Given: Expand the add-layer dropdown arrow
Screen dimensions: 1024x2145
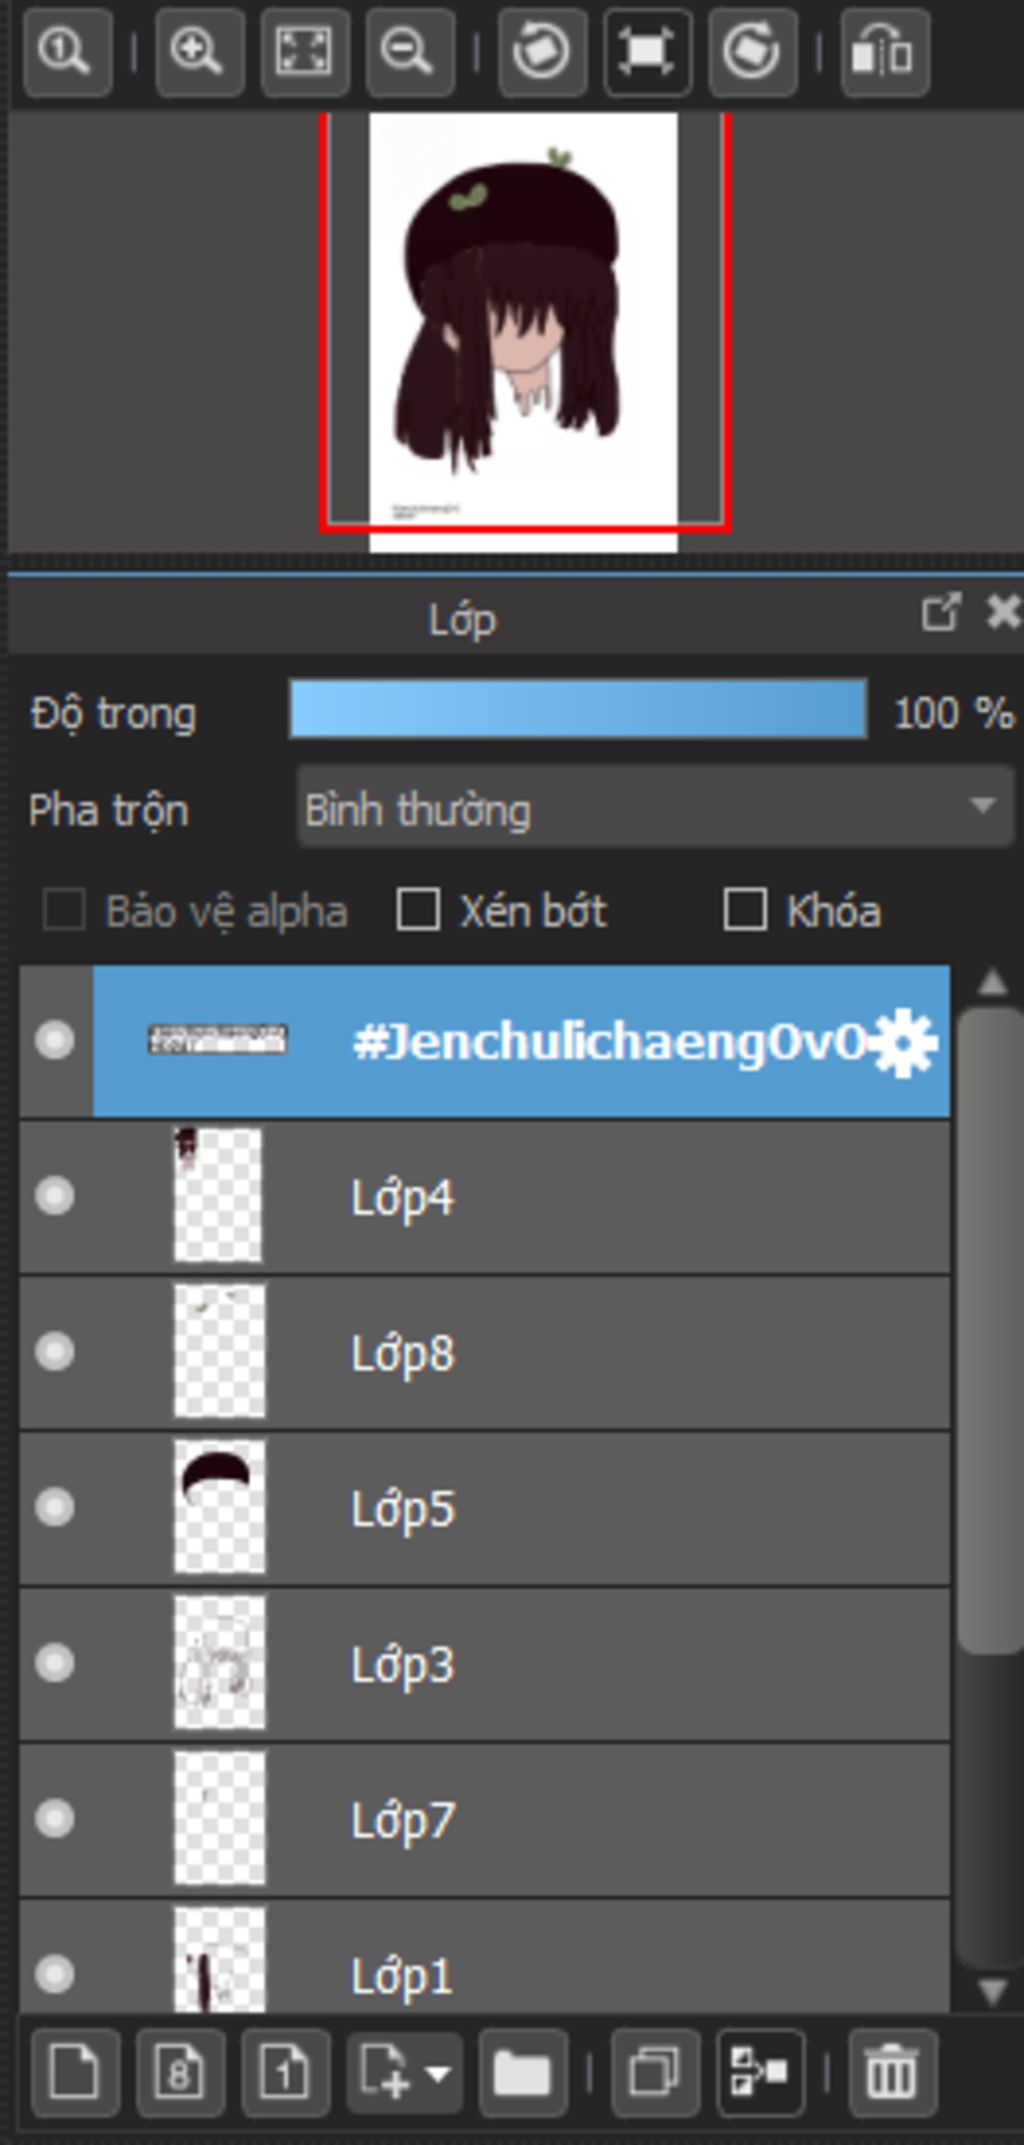Looking at the screenshot, I should [438, 2074].
